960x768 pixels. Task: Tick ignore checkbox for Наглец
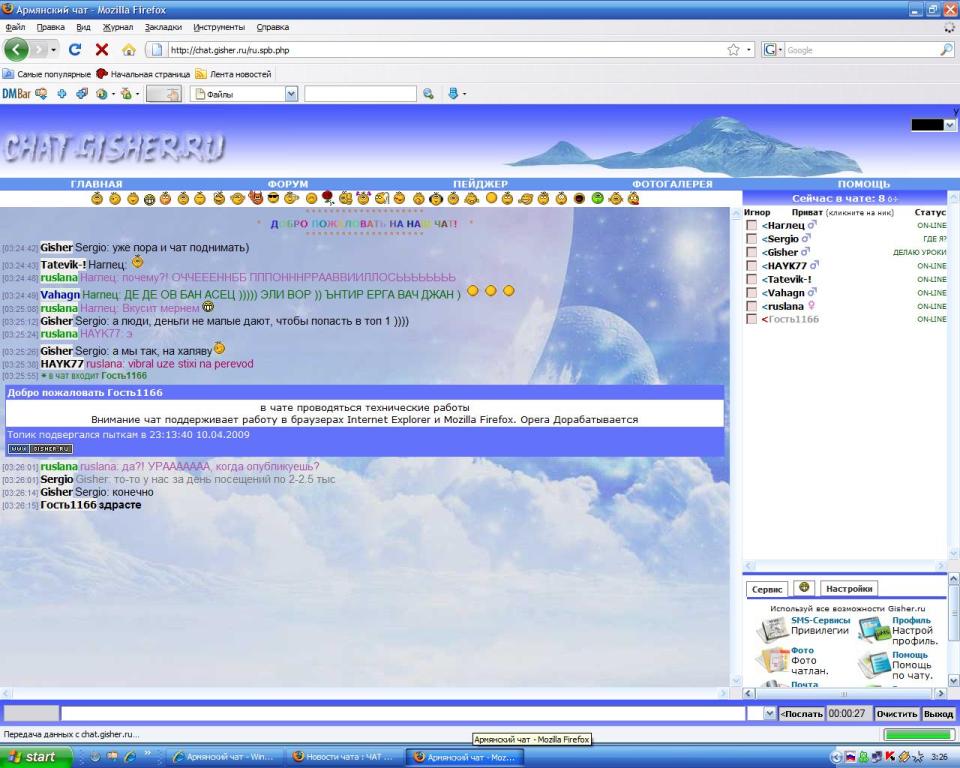pos(751,226)
